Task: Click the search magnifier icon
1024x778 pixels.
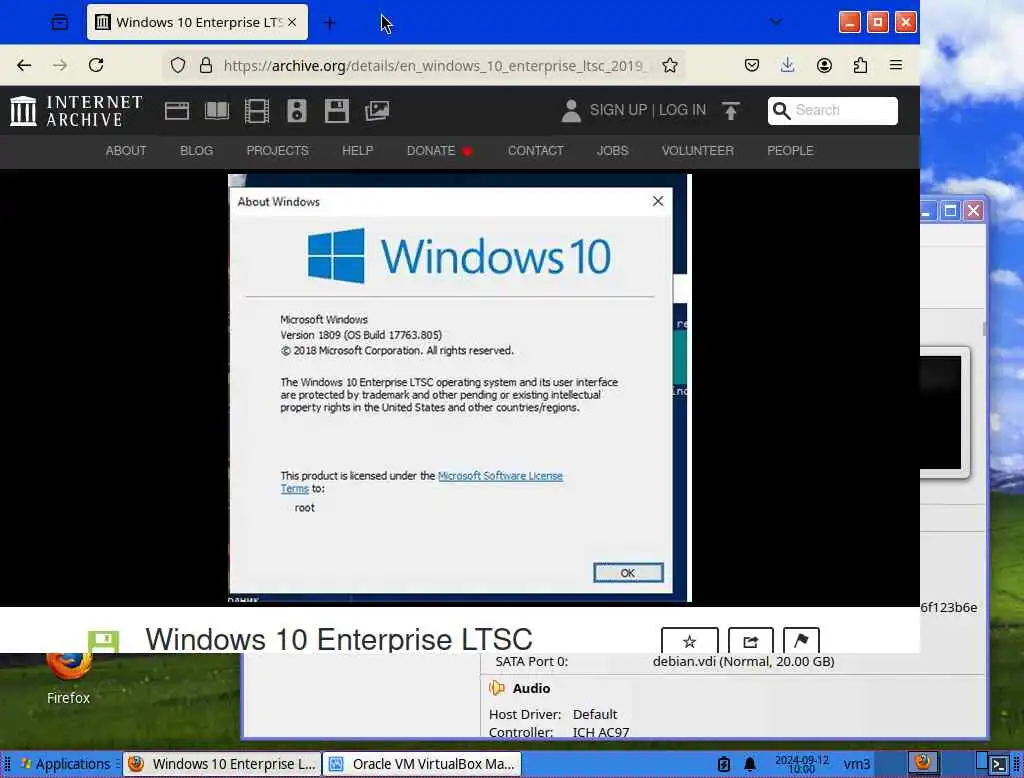Action: pyautogui.click(x=781, y=110)
